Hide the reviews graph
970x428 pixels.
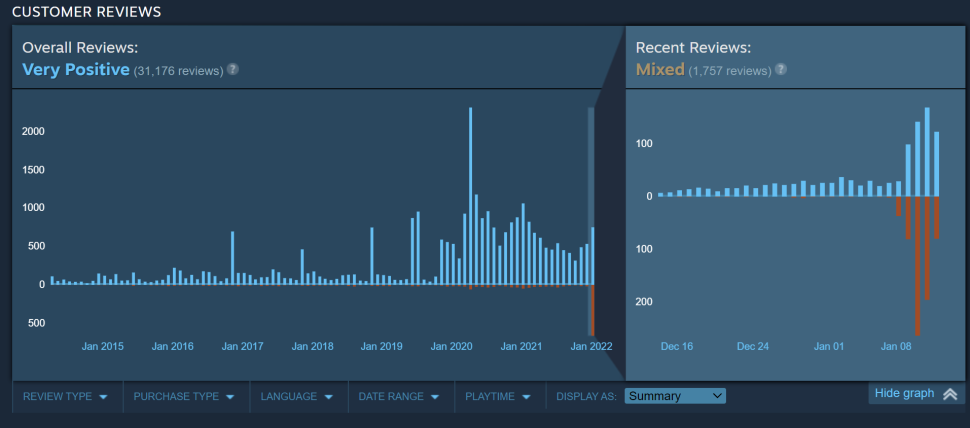[904, 394]
